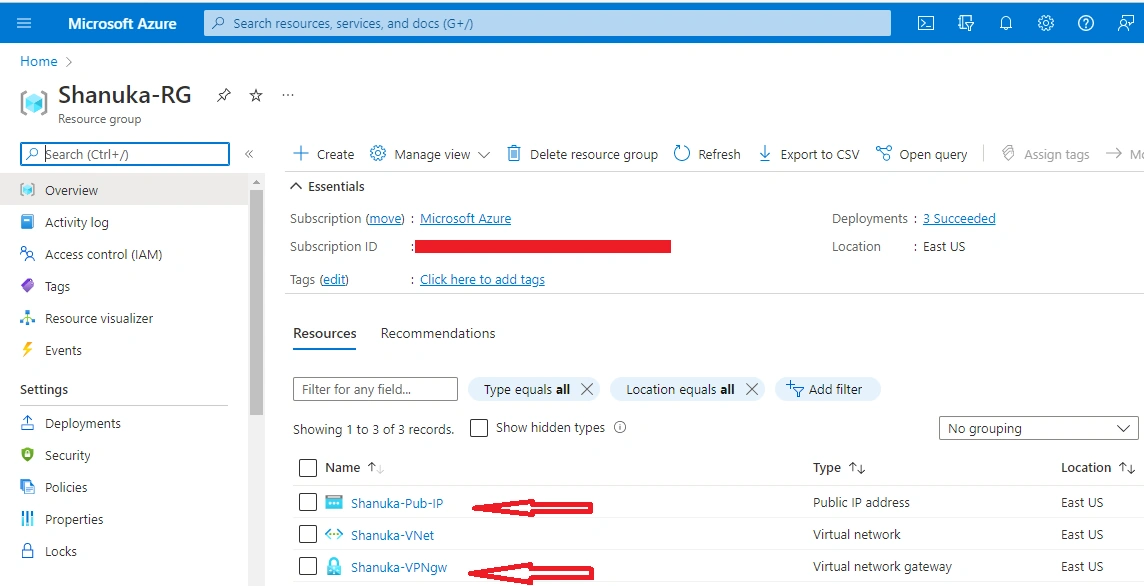Click here to add tags link
Screen dimensions: 1144x586
(482, 279)
